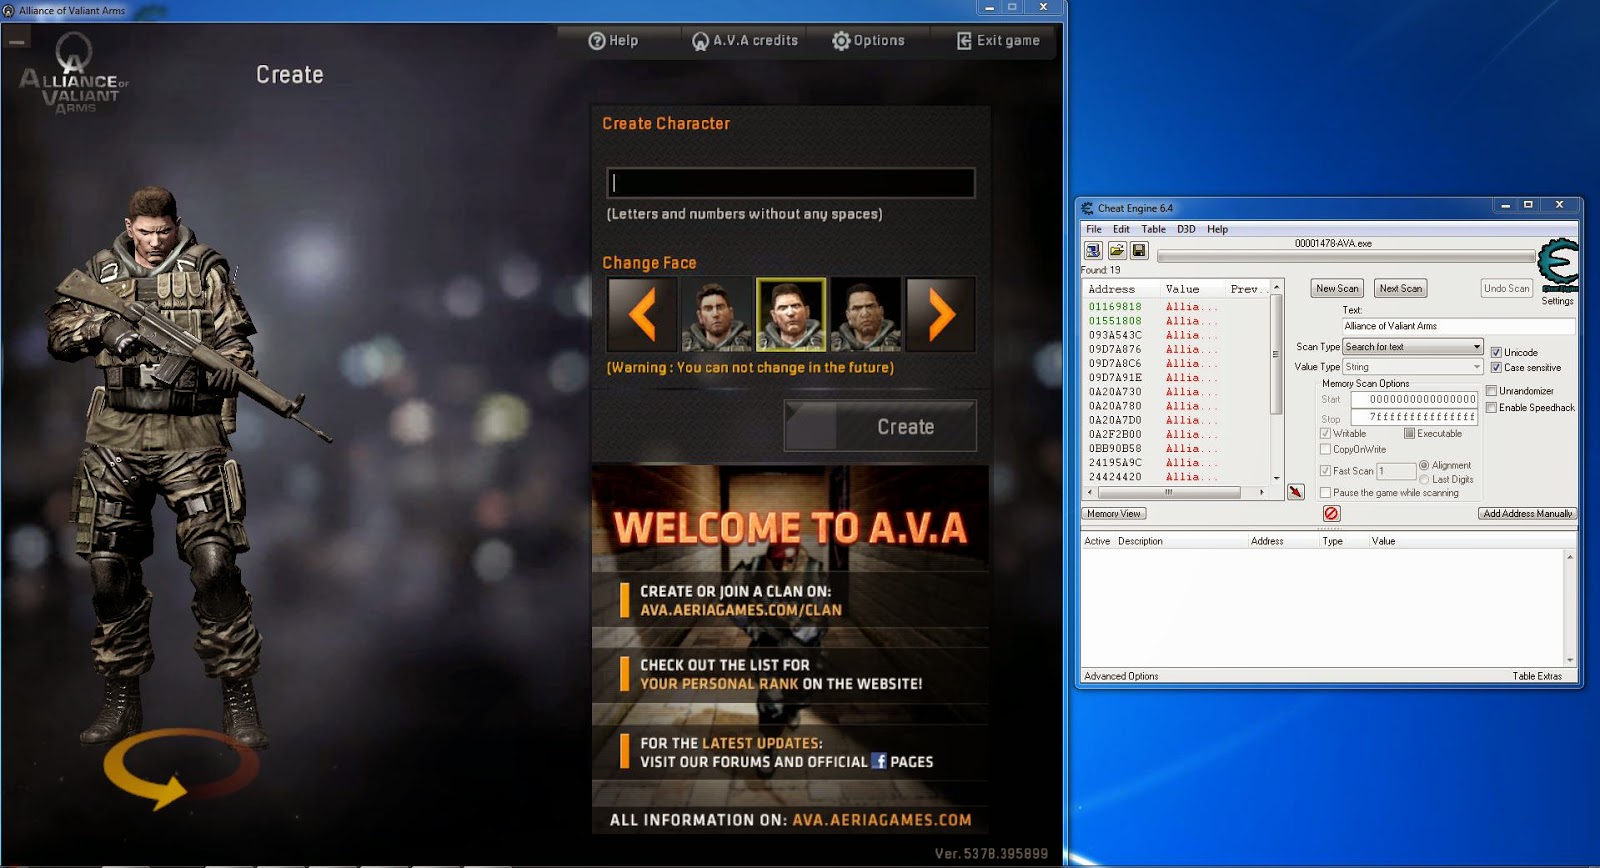Toggle the Case sensitive checkbox
The width and height of the screenshot is (1600, 868).
[x=1496, y=367]
